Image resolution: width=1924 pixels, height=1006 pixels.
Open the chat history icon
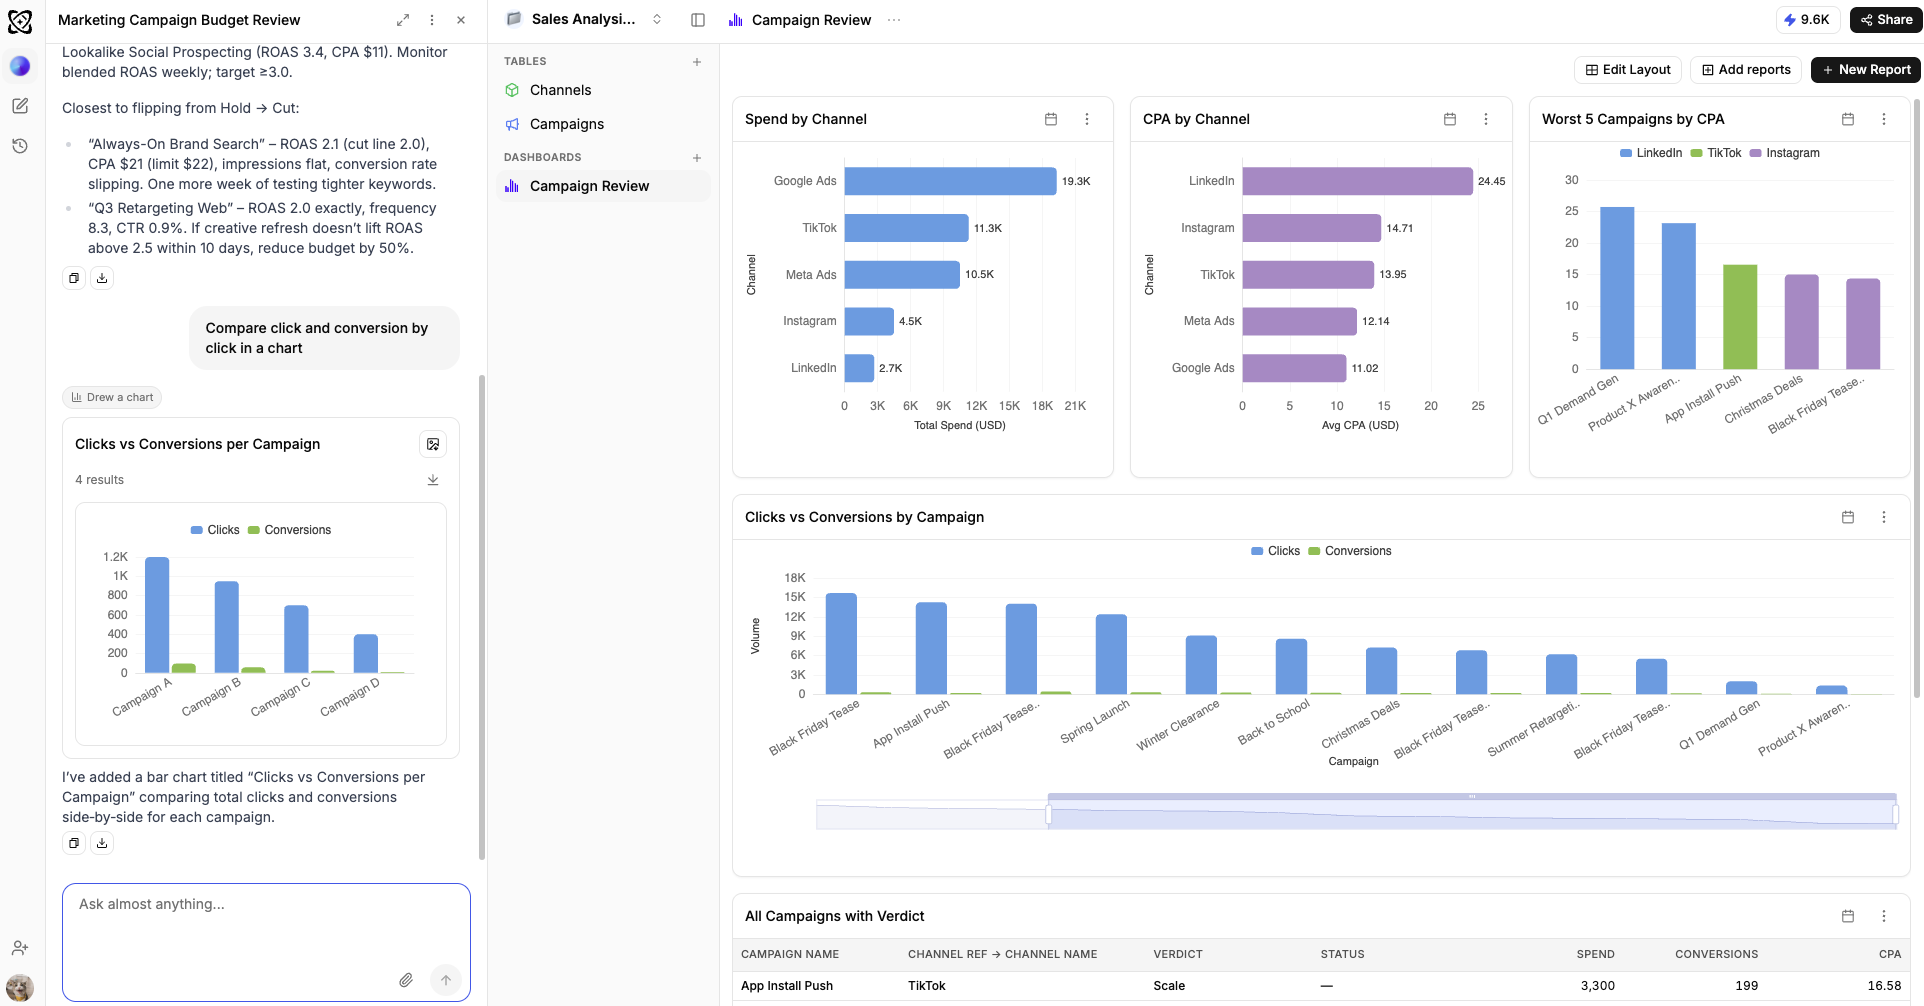[x=20, y=146]
